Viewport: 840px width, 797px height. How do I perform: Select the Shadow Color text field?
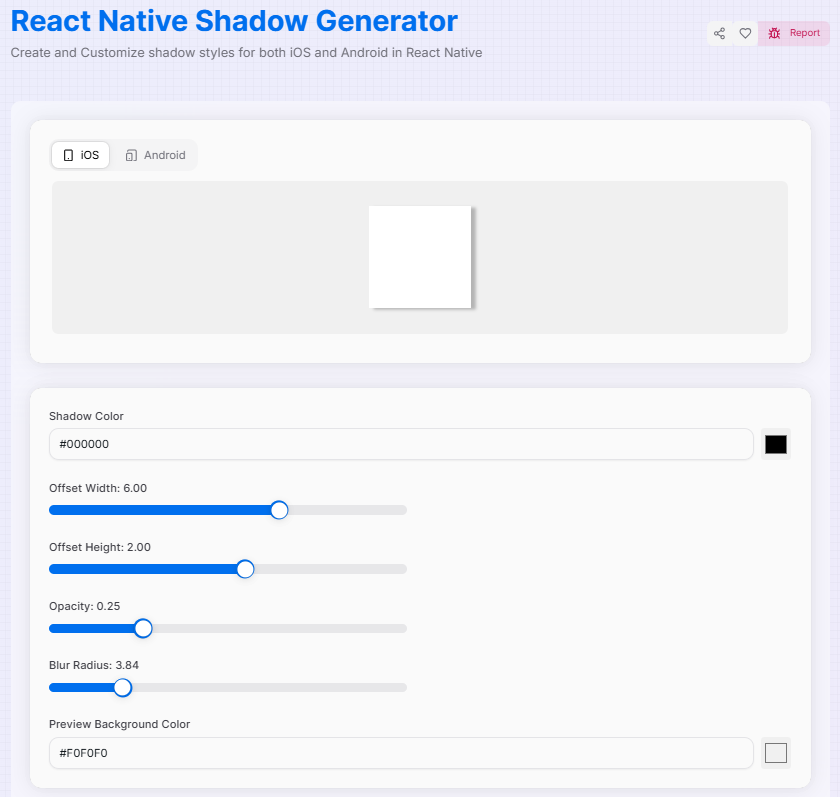click(x=400, y=444)
